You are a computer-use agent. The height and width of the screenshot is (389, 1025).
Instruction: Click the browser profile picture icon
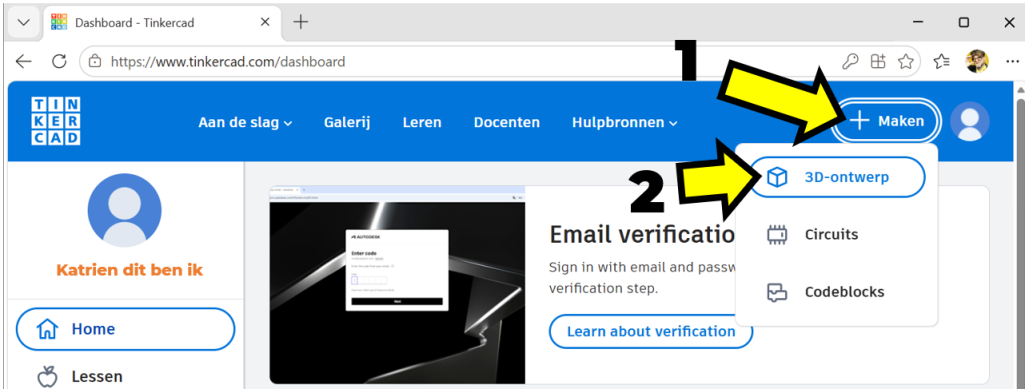coord(977,61)
